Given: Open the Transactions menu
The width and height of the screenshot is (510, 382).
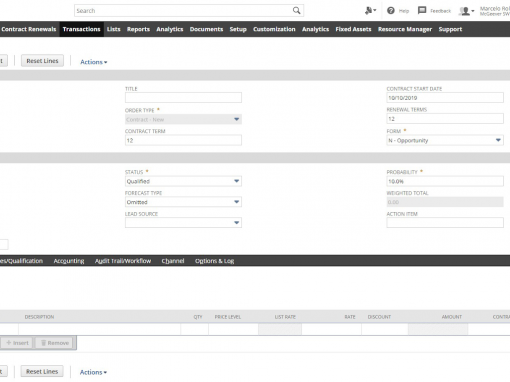Looking at the screenshot, I should (82, 29).
